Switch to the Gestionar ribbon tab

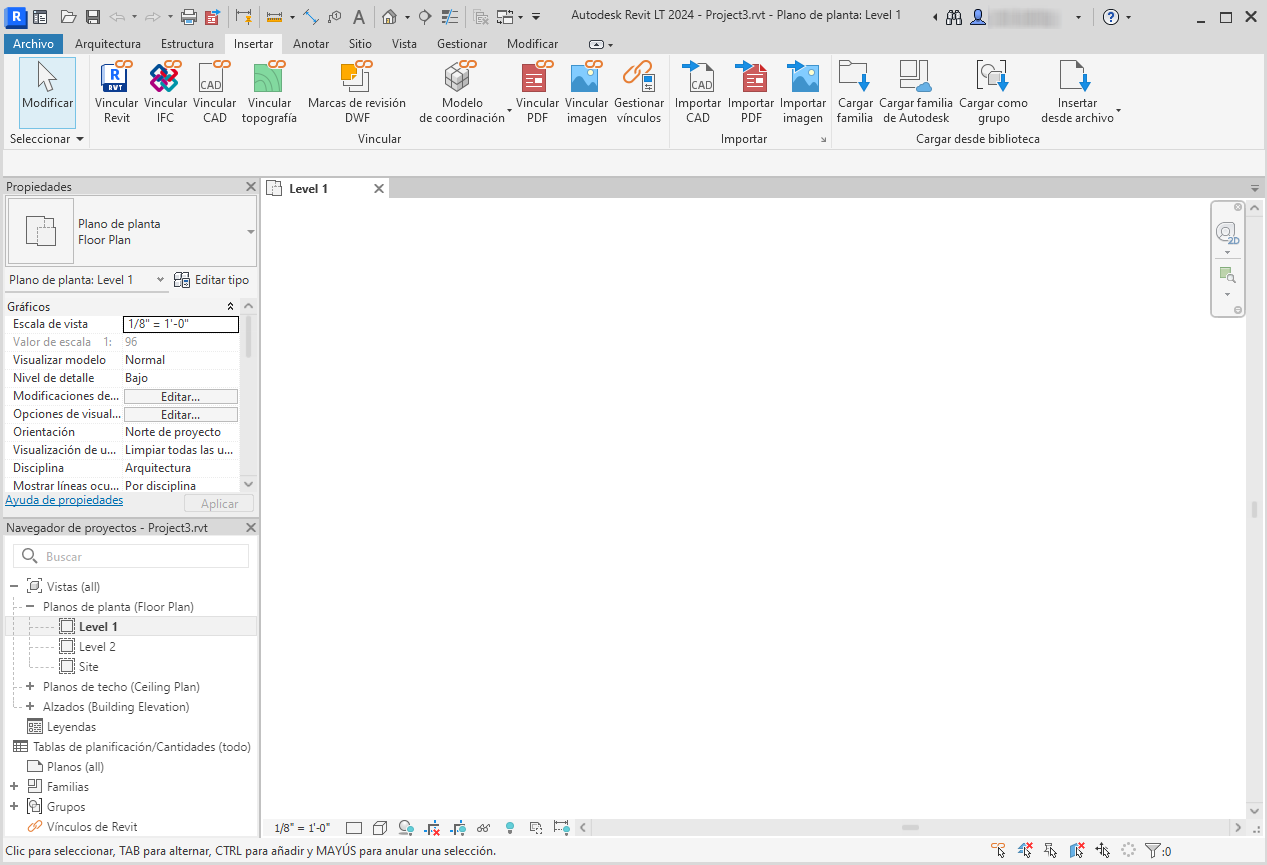(x=462, y=44)
